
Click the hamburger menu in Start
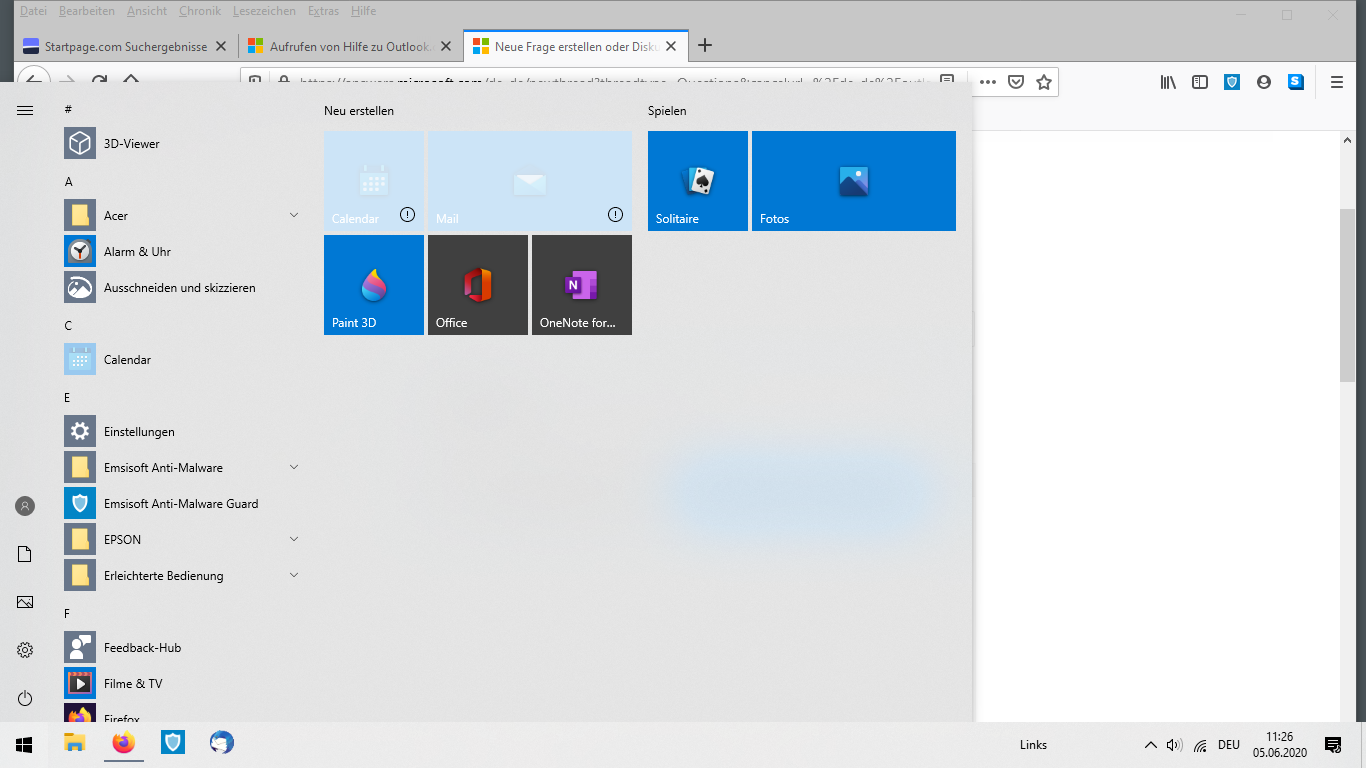[x=25, y=110]
